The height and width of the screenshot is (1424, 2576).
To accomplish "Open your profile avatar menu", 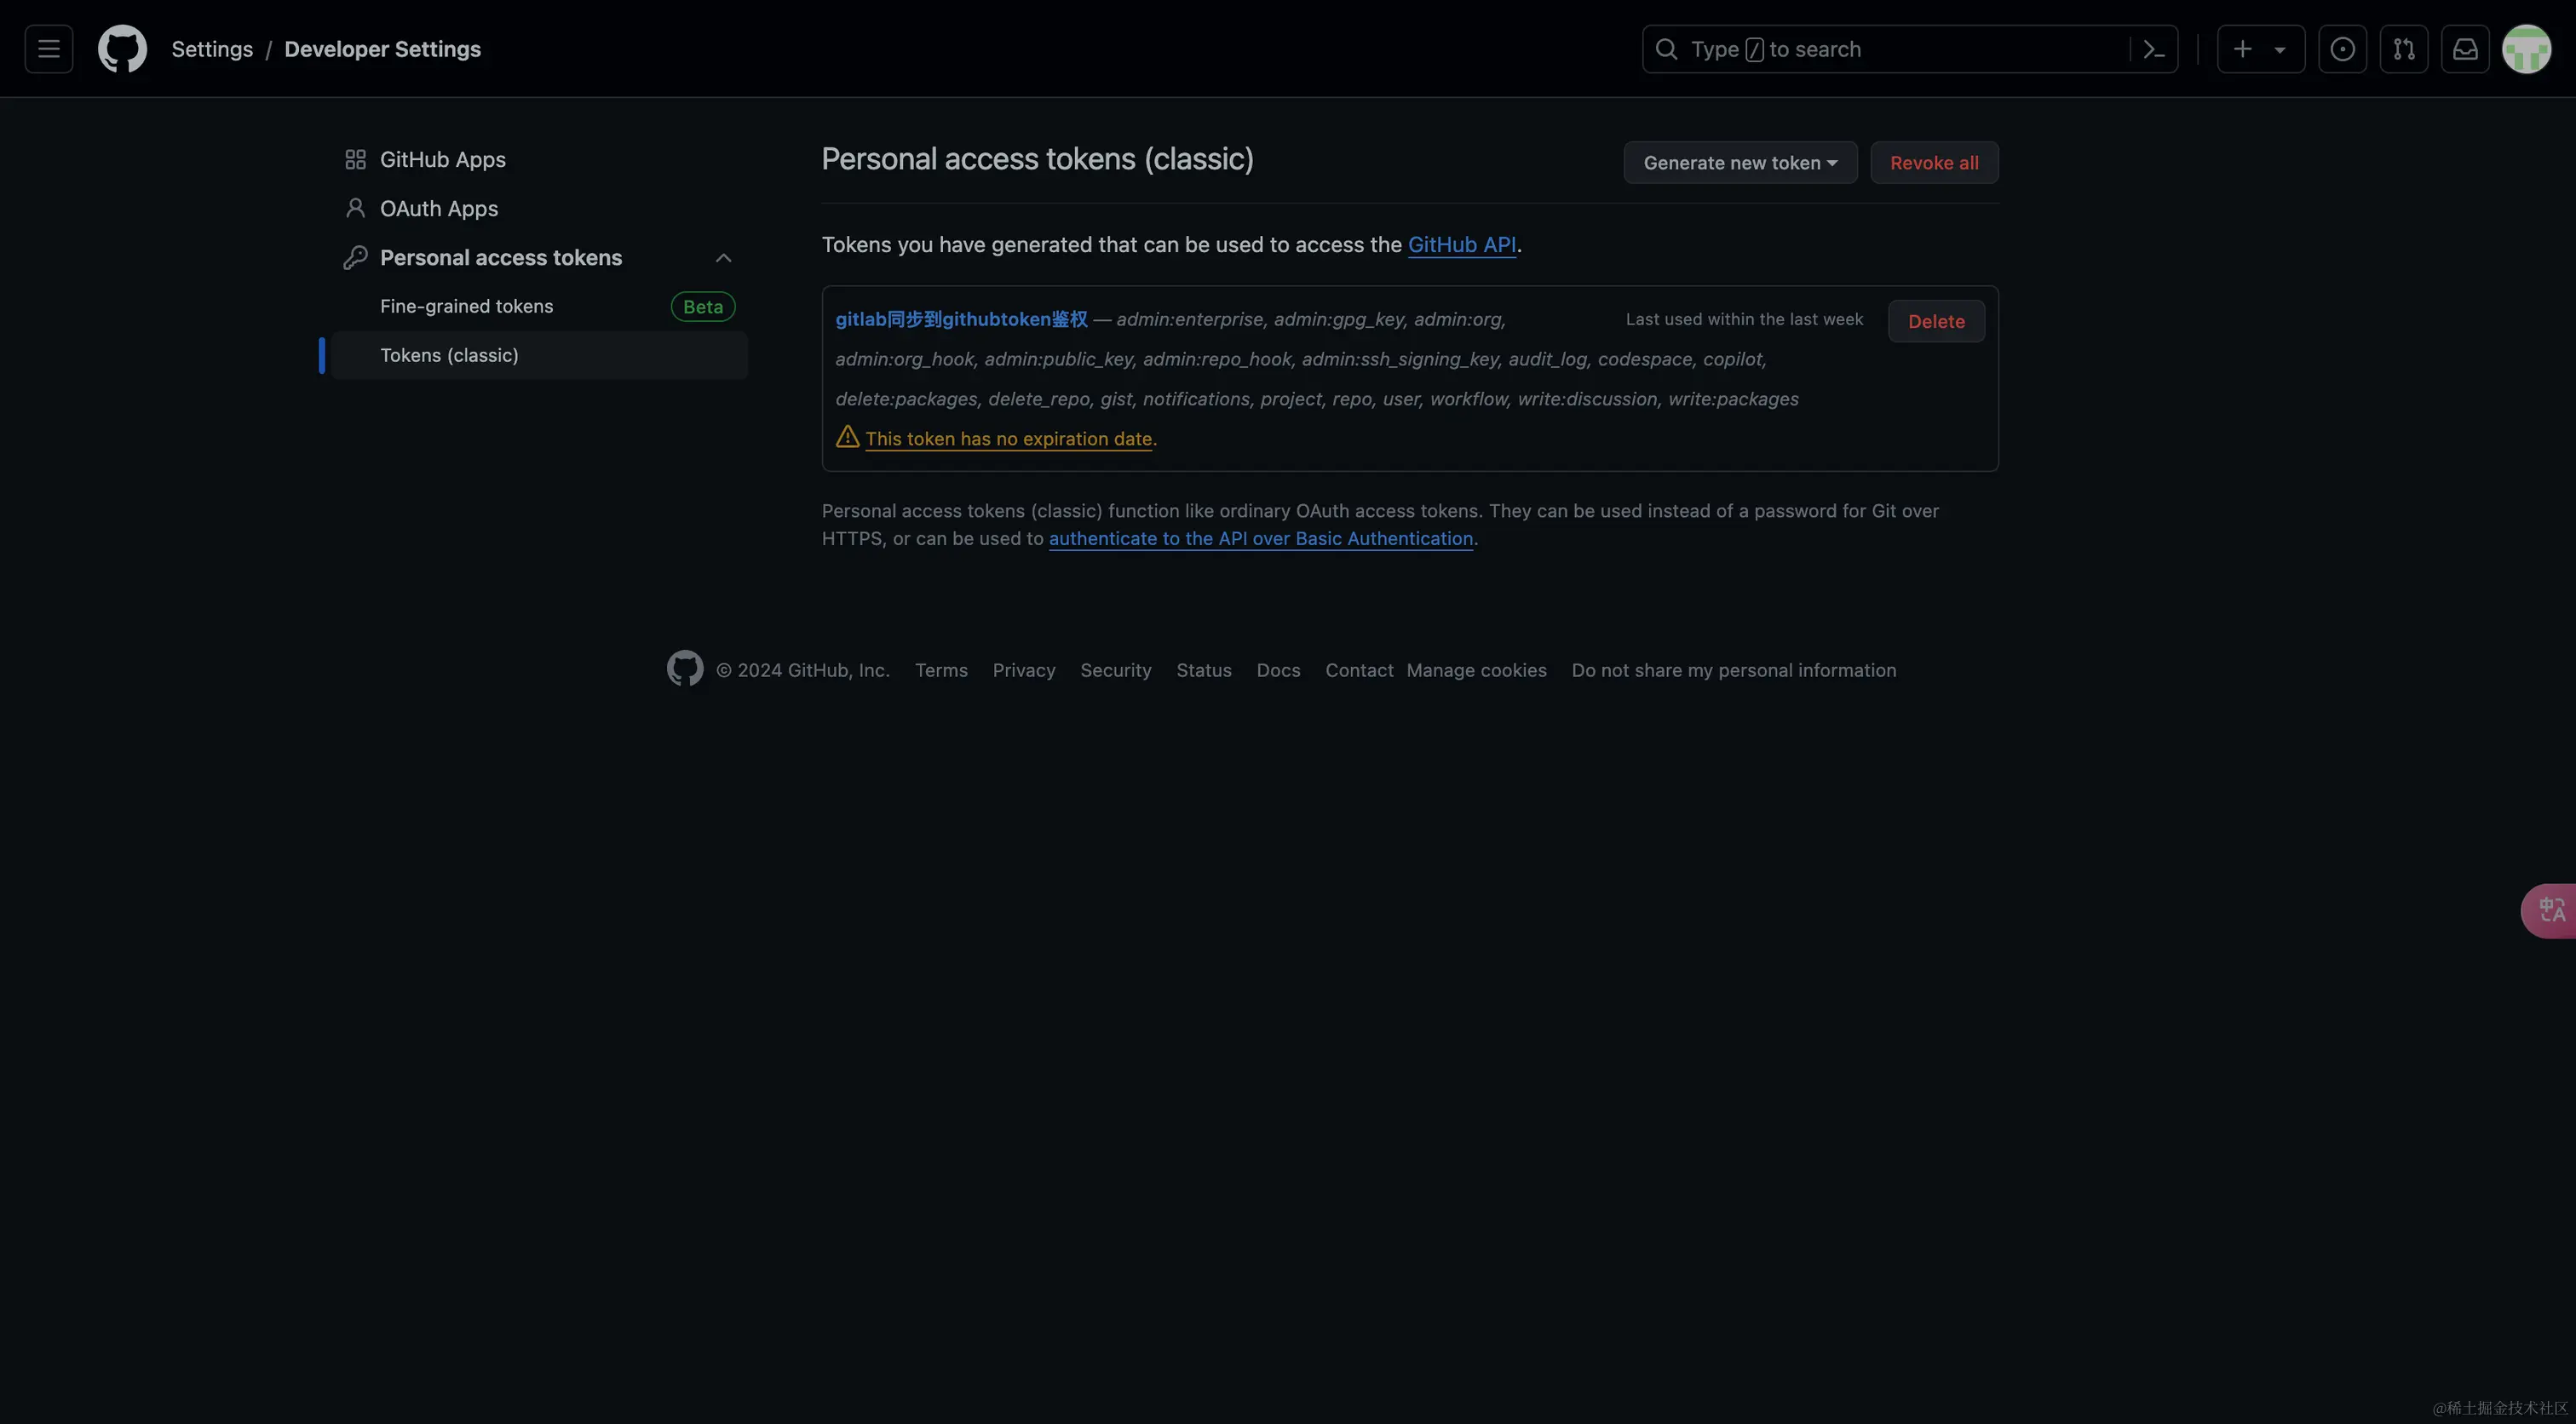I will (x=2527, y=48).
